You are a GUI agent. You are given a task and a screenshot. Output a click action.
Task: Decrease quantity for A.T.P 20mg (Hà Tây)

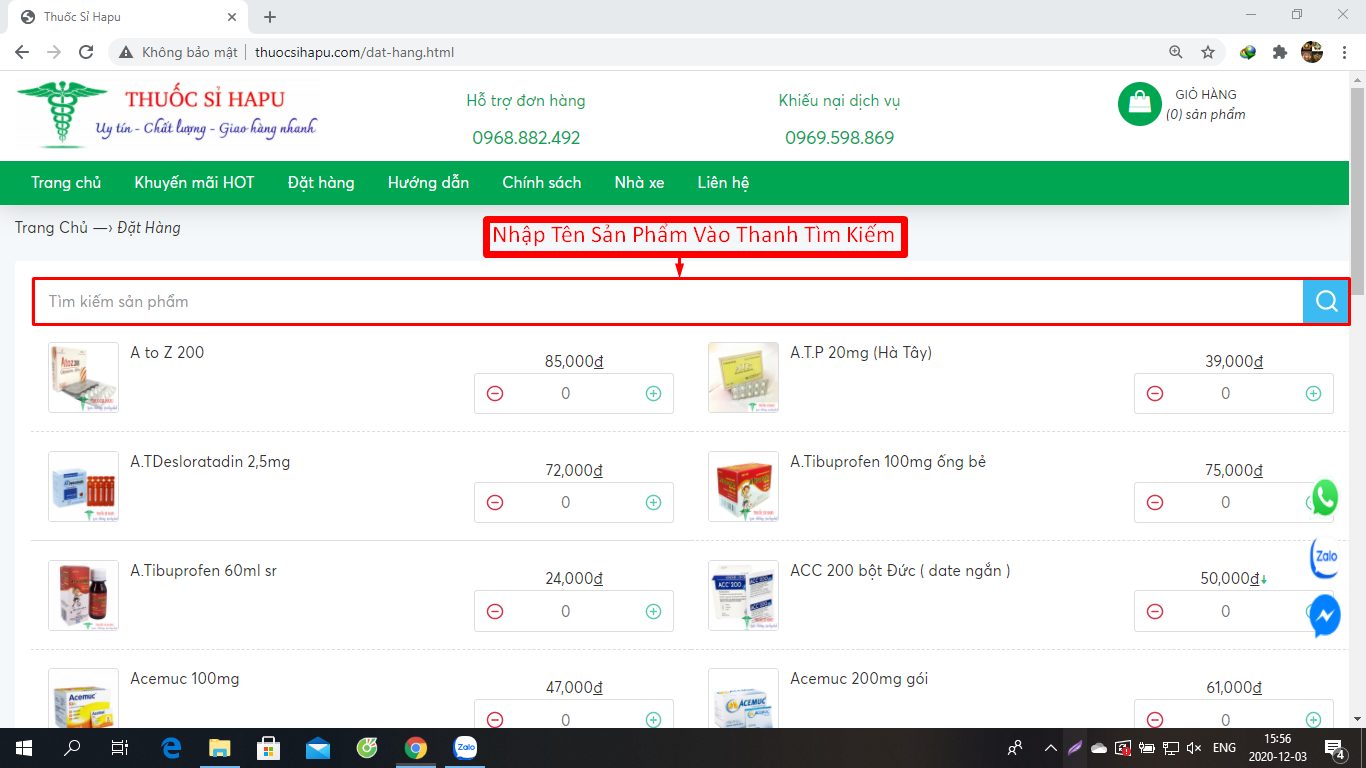click(x=1155, y=394)
